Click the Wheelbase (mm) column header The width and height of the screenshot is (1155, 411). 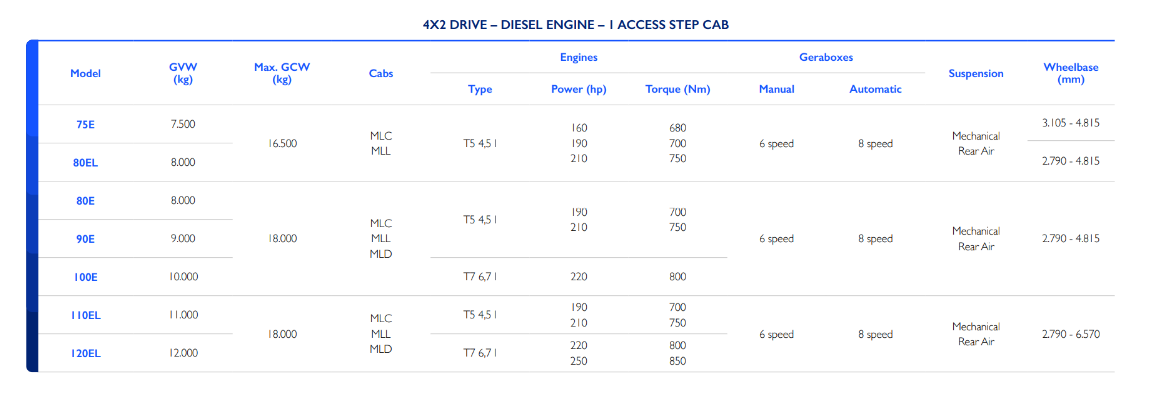point(1070,73)
